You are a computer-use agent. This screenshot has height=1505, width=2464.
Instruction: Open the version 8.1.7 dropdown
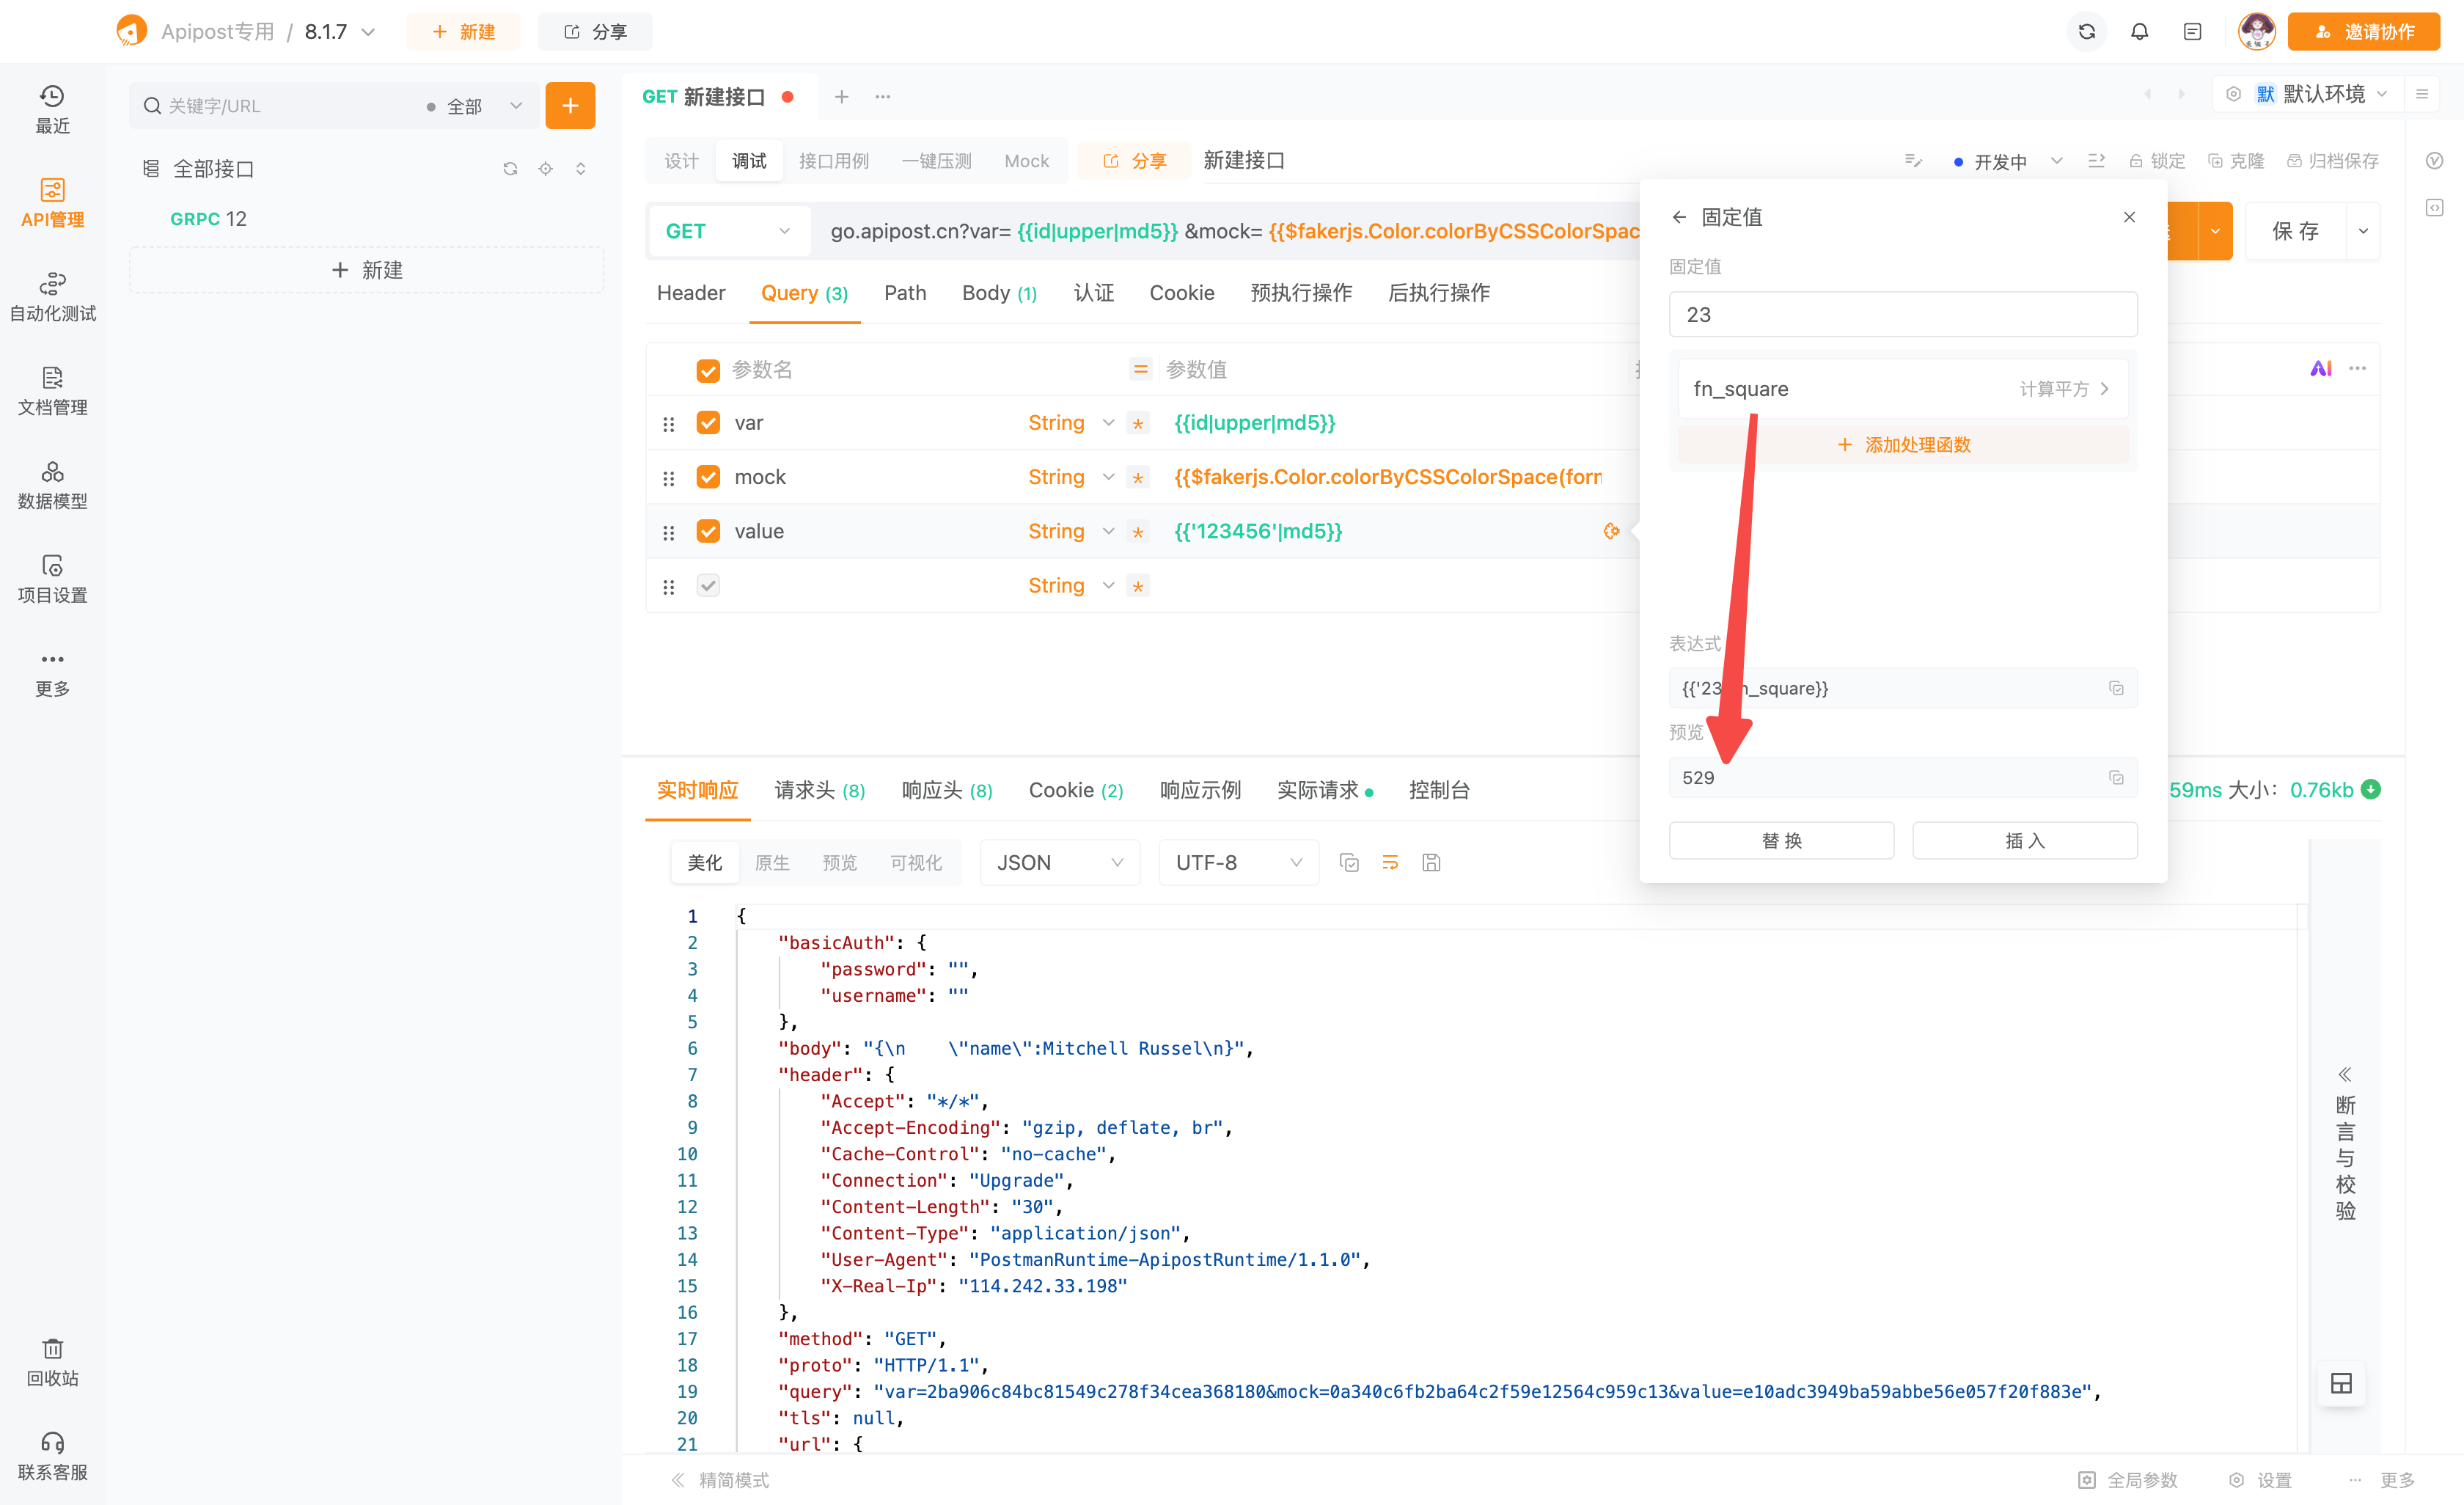point(340,32)
